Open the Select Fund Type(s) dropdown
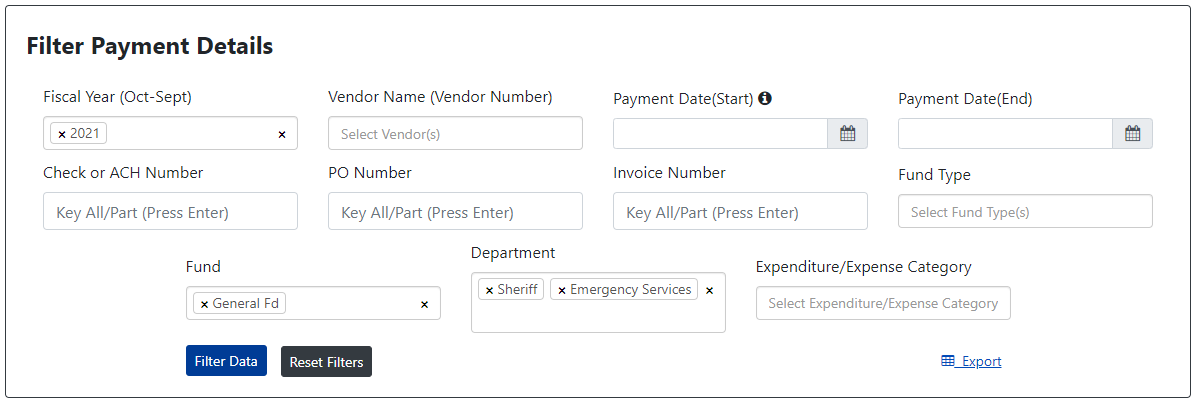The image size is (1201, 405). [1025, 212]
